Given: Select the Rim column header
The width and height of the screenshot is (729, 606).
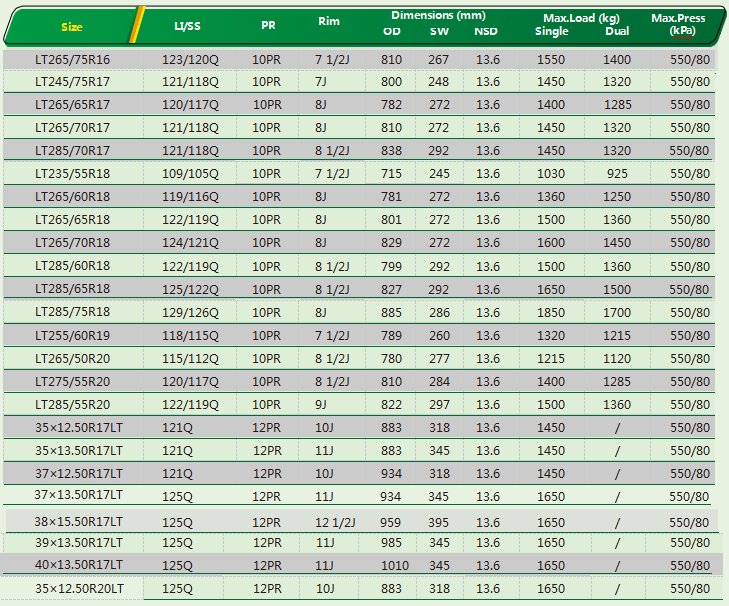Looking at the screenshot, I should coord(328,21).
